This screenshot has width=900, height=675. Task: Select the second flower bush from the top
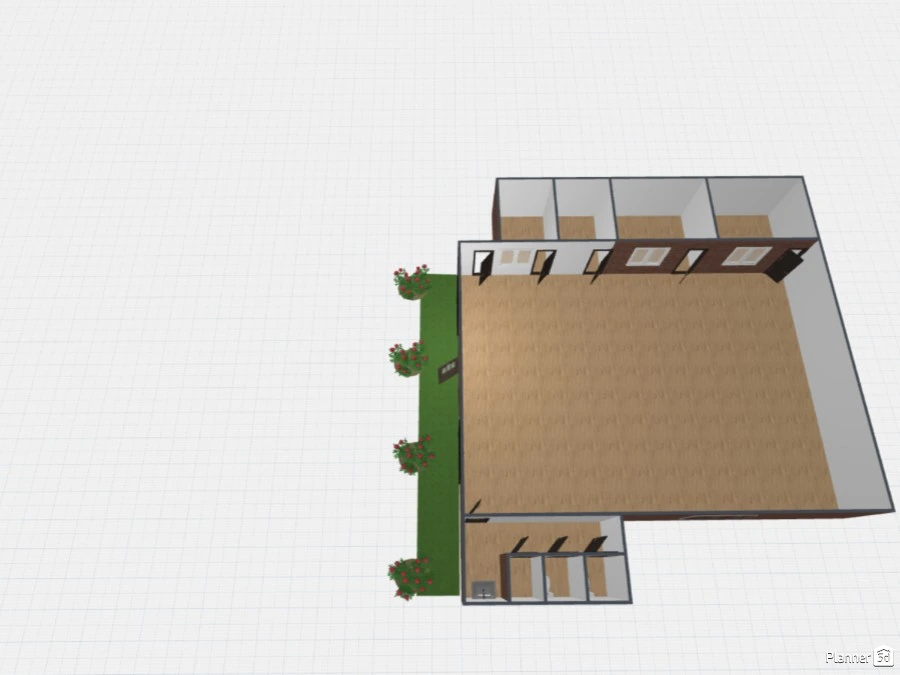tap(408, 358)
